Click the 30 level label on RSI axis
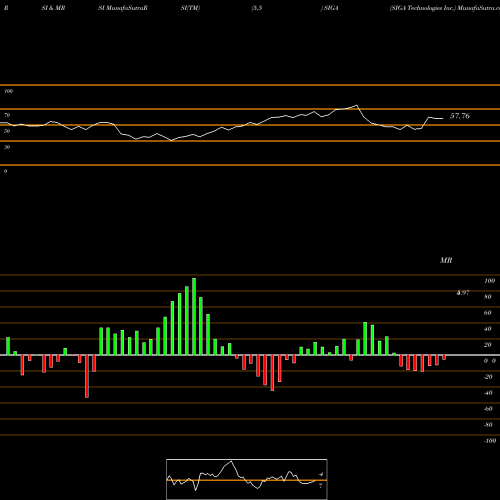The image size is (500, 500). pyautogui.click(x=7, y=147)
